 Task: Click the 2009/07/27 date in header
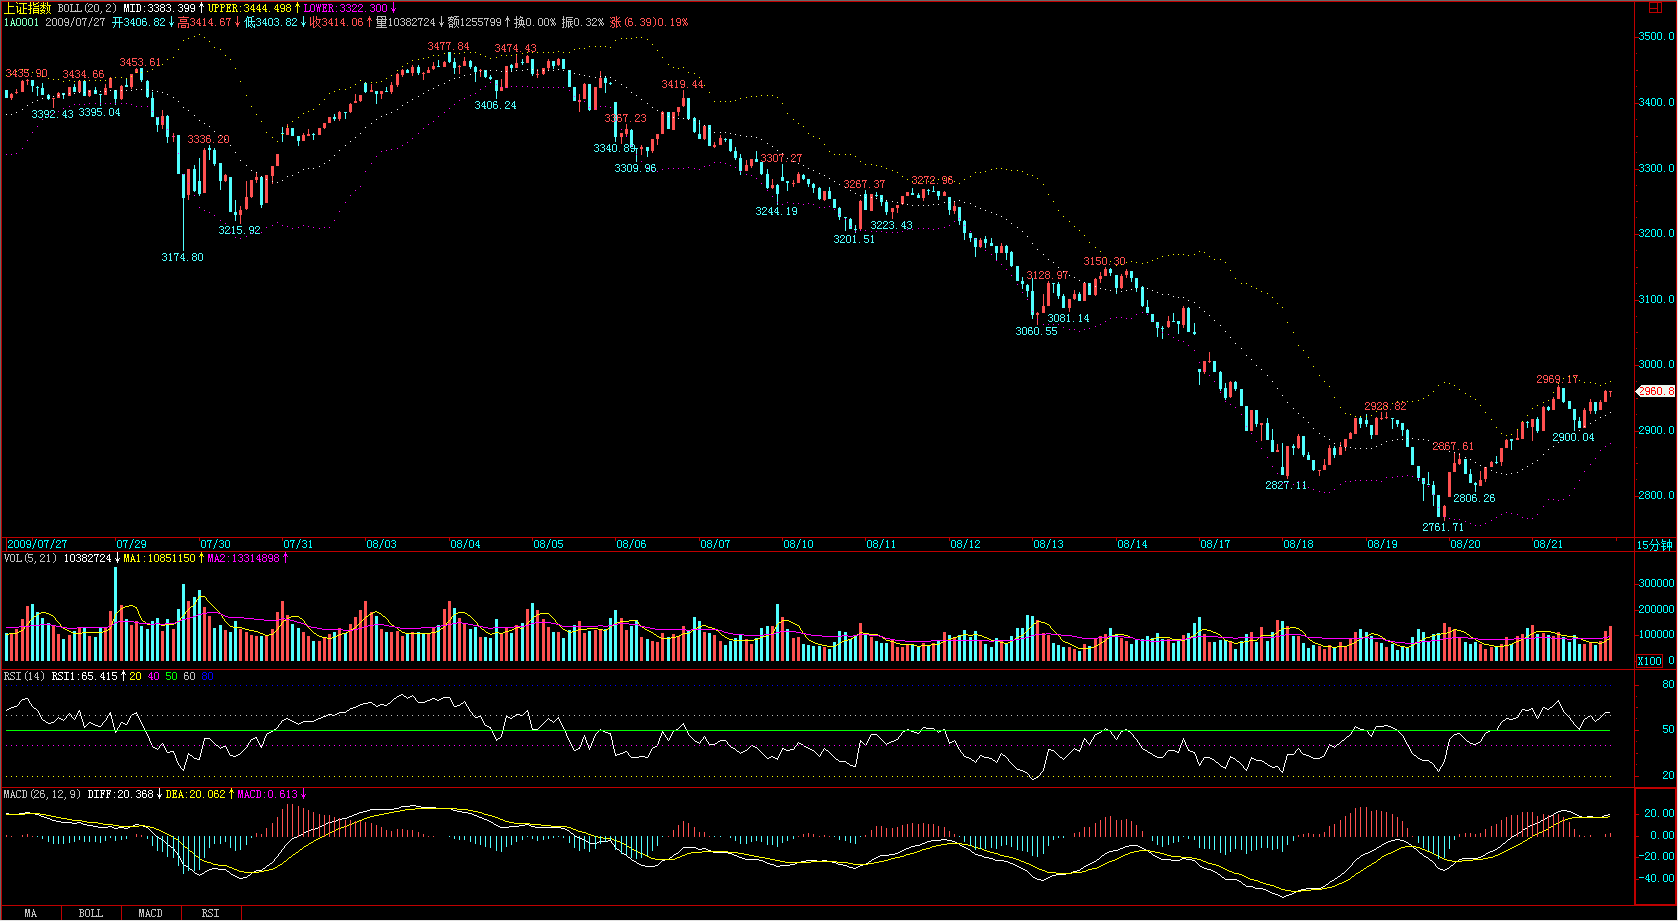pos(75,22)
